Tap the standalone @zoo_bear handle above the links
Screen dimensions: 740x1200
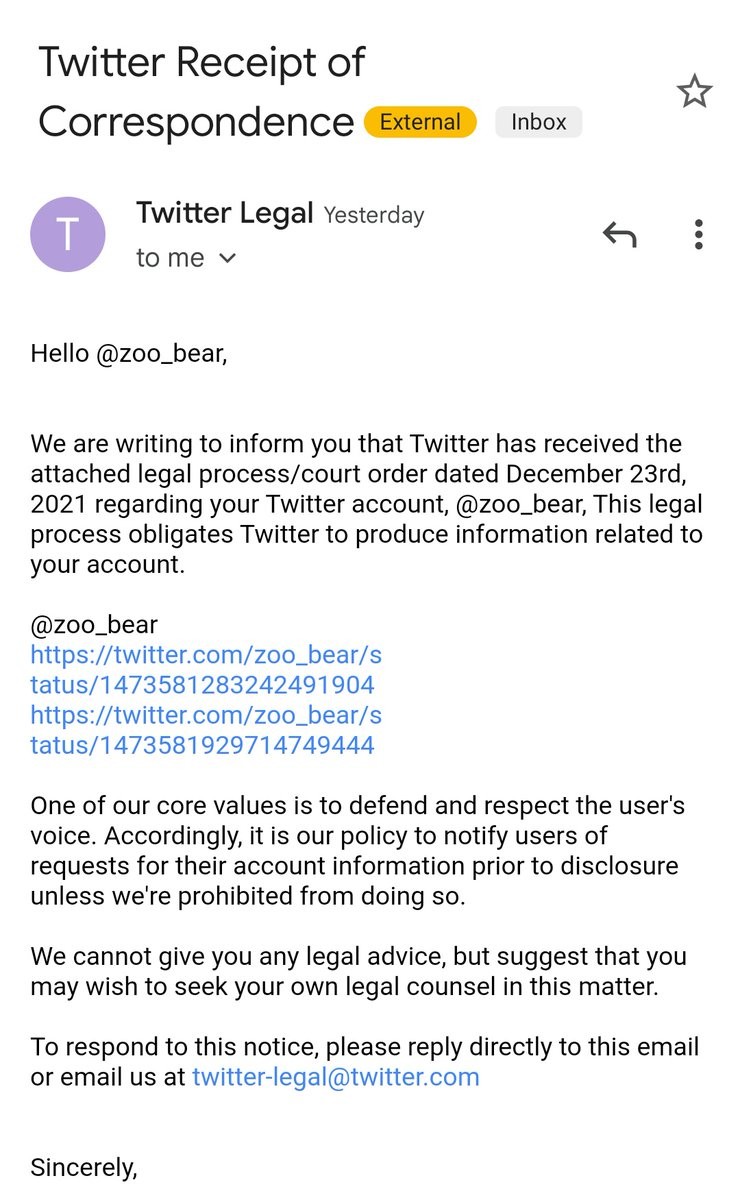coord(94,625)
